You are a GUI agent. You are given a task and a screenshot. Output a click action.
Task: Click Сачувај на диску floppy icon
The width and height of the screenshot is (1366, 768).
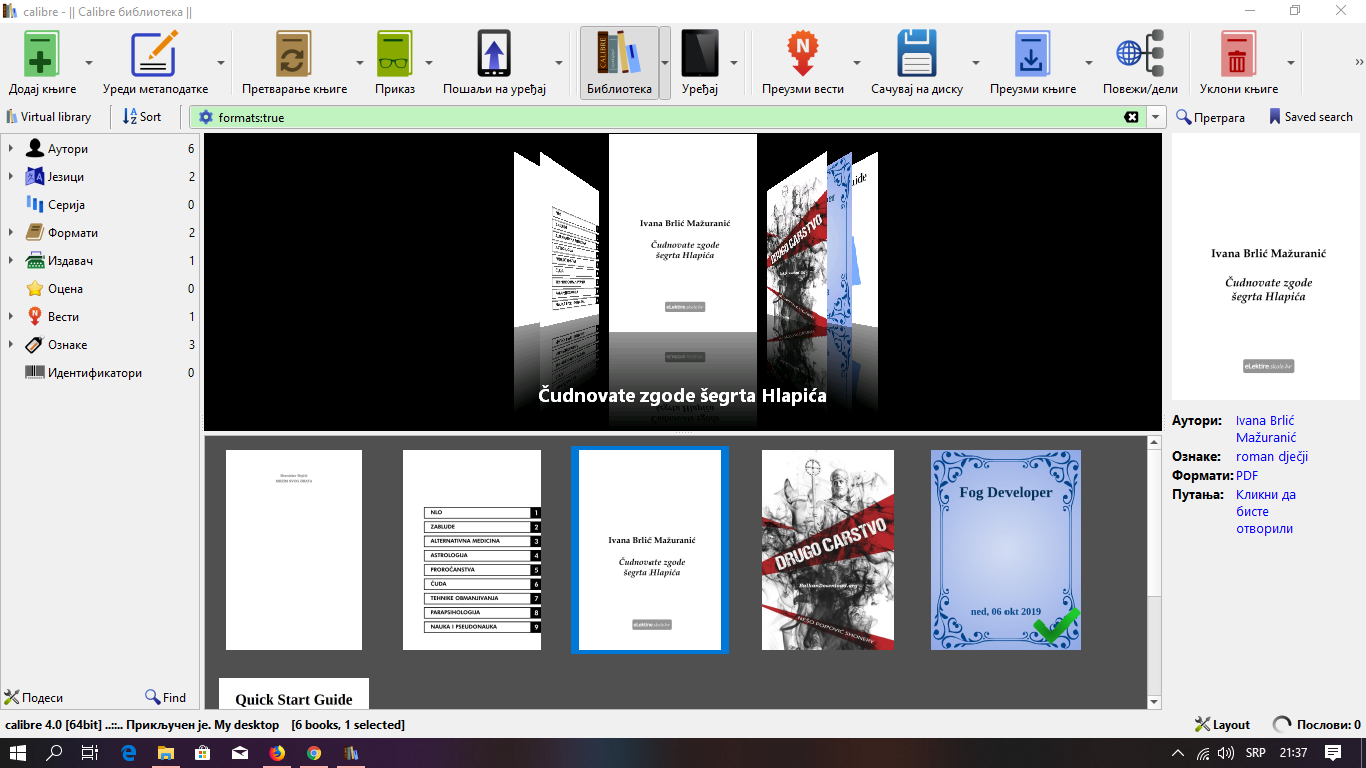[916, 53]
